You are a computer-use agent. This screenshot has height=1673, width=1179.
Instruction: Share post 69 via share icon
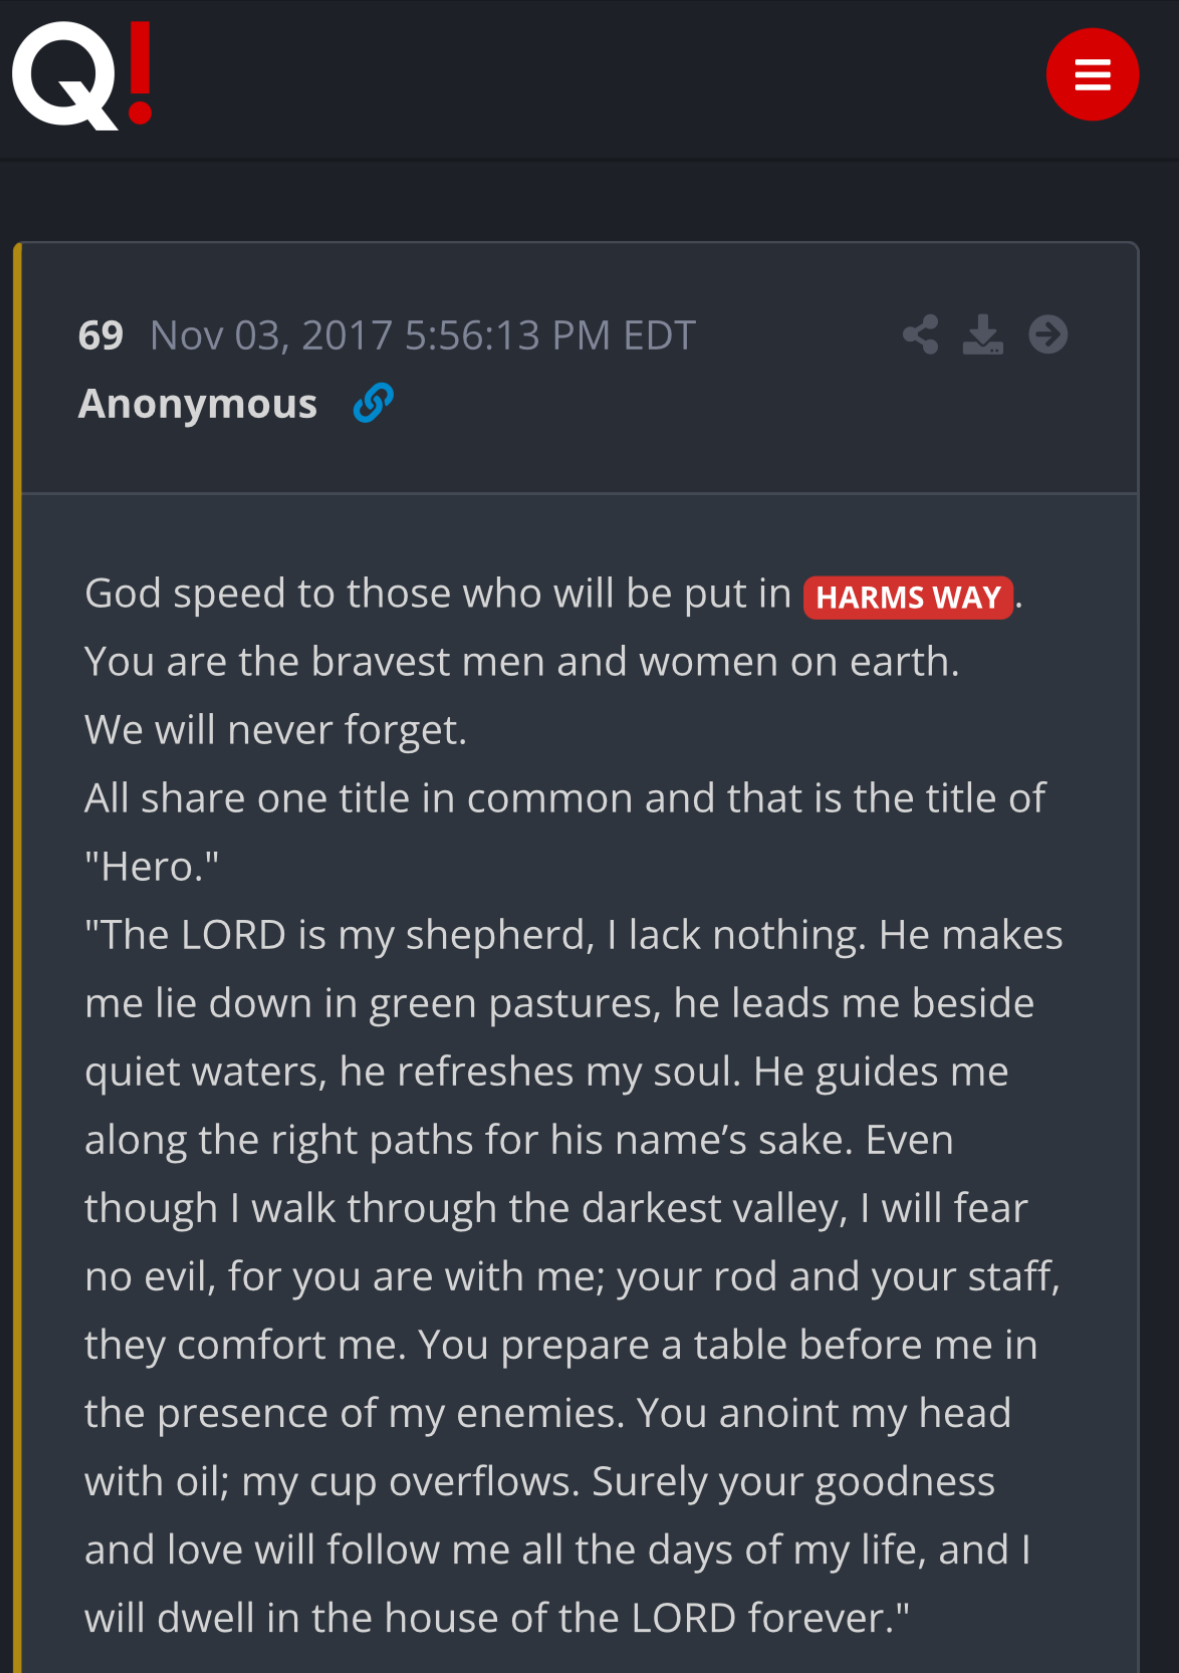tap(920, 335)
